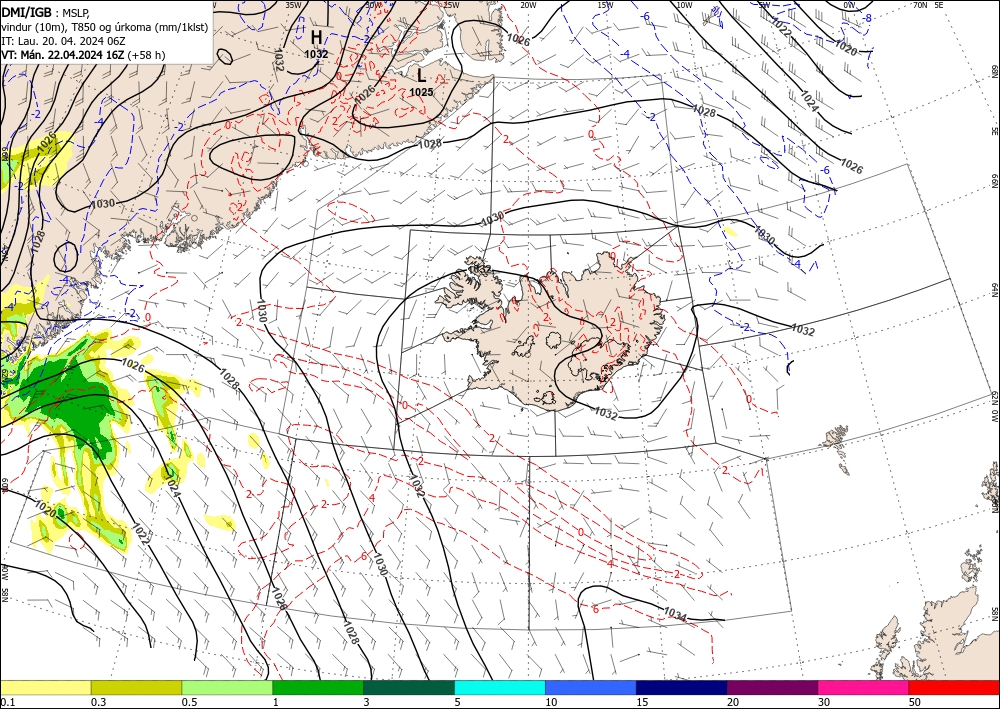Click the '-8' temperature contour label
Screen dimensions: 1000x709
[867, 18]
